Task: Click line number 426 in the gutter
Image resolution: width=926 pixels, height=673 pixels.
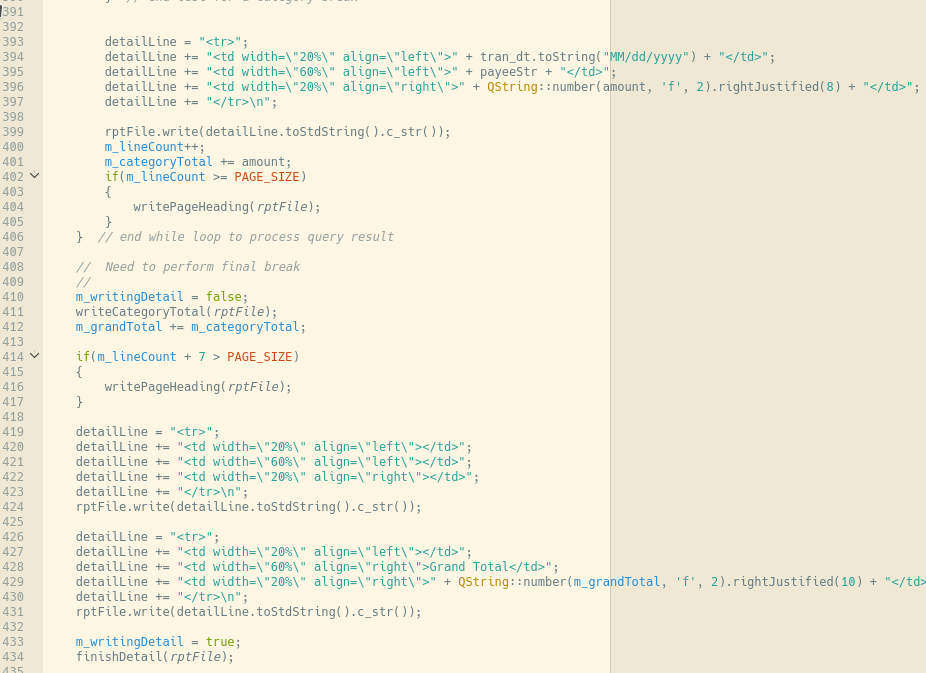Action: [13, 537]
